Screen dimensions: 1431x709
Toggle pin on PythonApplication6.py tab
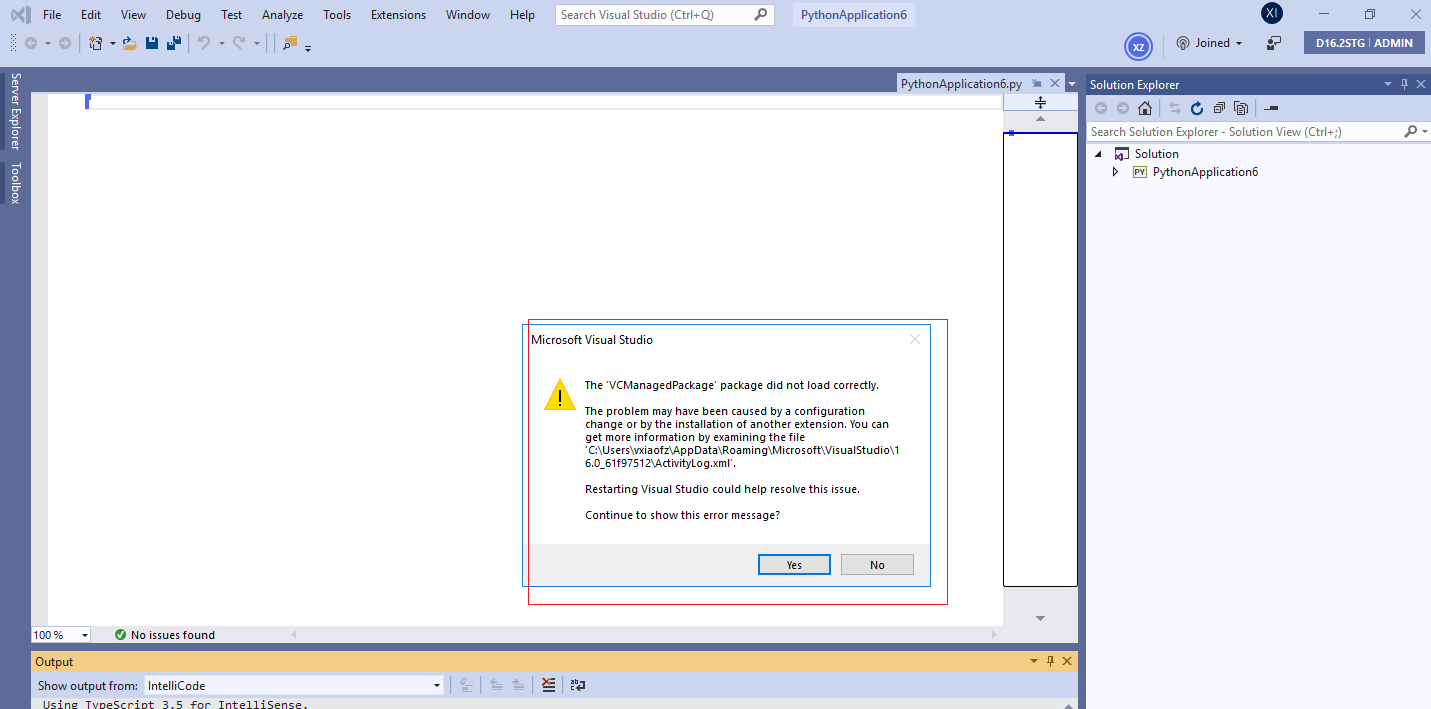pos(1037,84)
